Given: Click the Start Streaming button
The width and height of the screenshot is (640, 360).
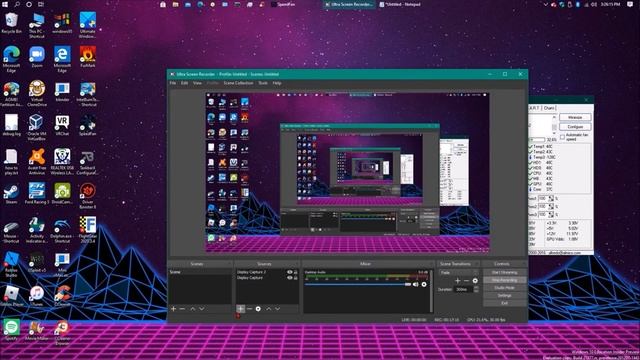Looking at the screenshot, I should point(504,272).
